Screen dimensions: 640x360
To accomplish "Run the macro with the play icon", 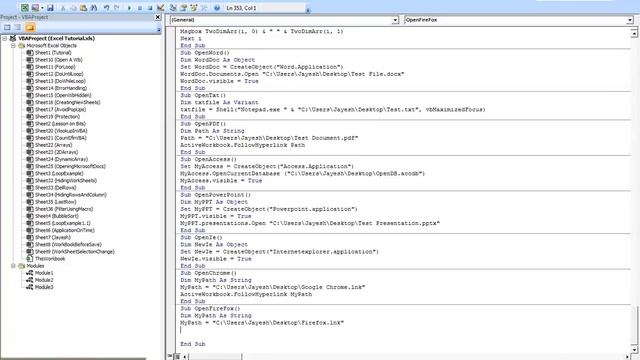I will pyautogui.click(x=129, y=8).
